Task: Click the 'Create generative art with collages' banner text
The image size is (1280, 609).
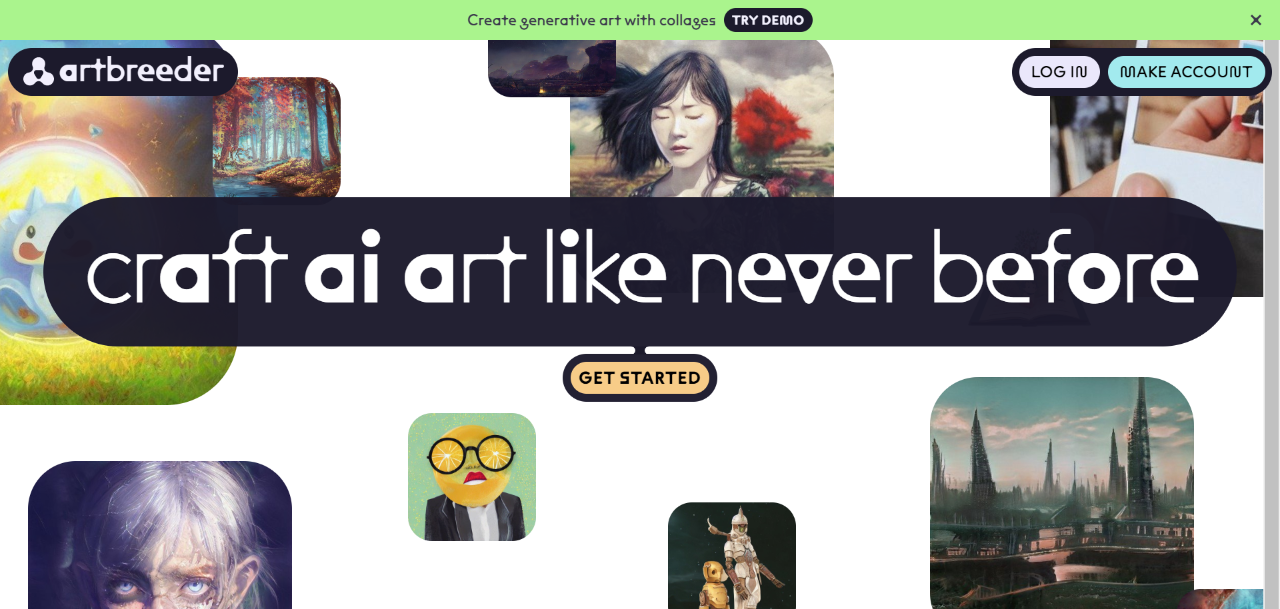Action: (x=592, y=20)
